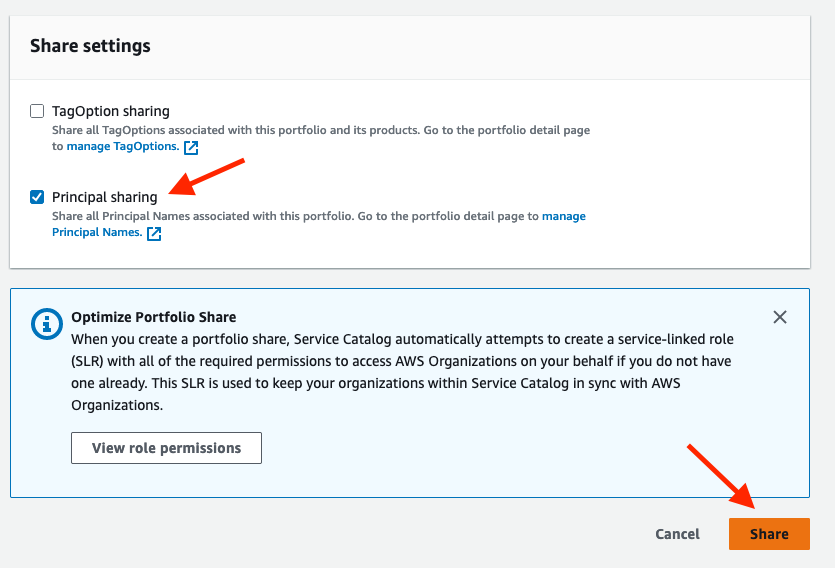Click the TagOption sharing description text
This screenshot has height=568, width=835.
(321, 138)
